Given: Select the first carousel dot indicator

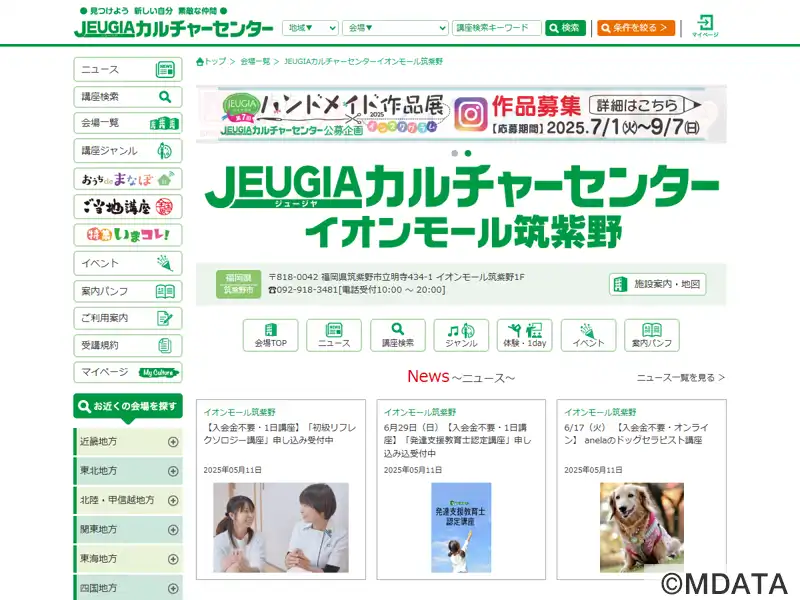Looking at the screenshot, I should point(455,153).
